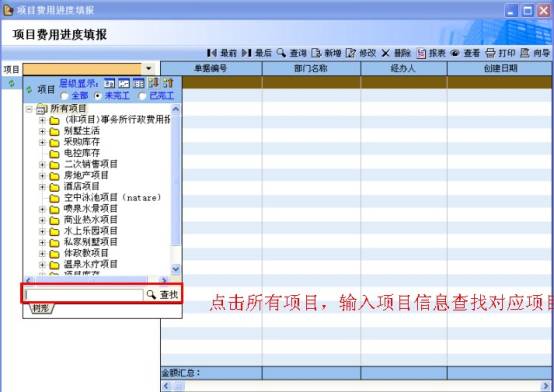Jump to last record with 最后

click(x=257, y=53)
